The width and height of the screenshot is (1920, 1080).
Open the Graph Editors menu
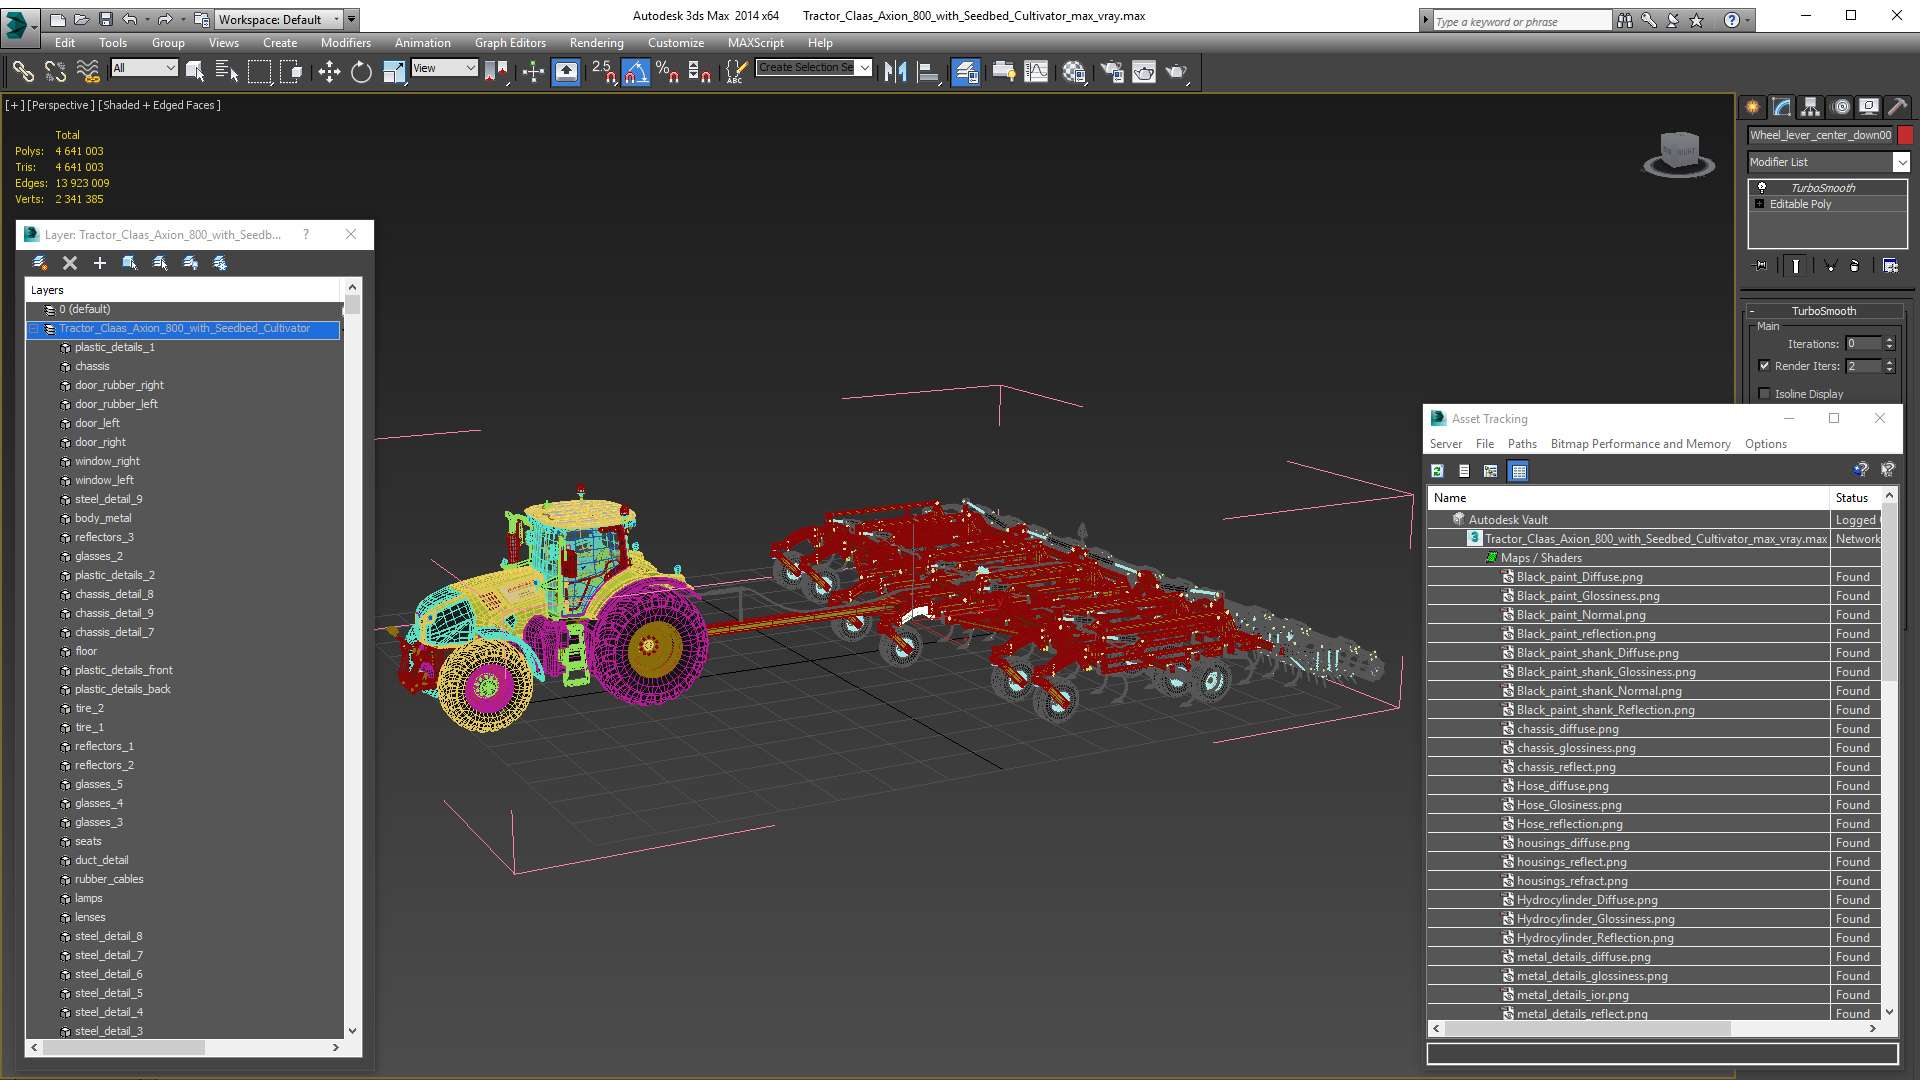click(x=510, y=43)
